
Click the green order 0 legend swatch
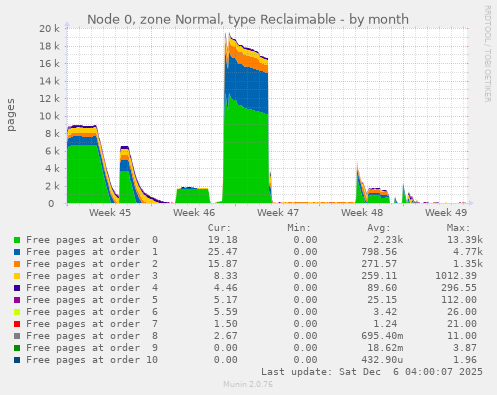(17, 240)
